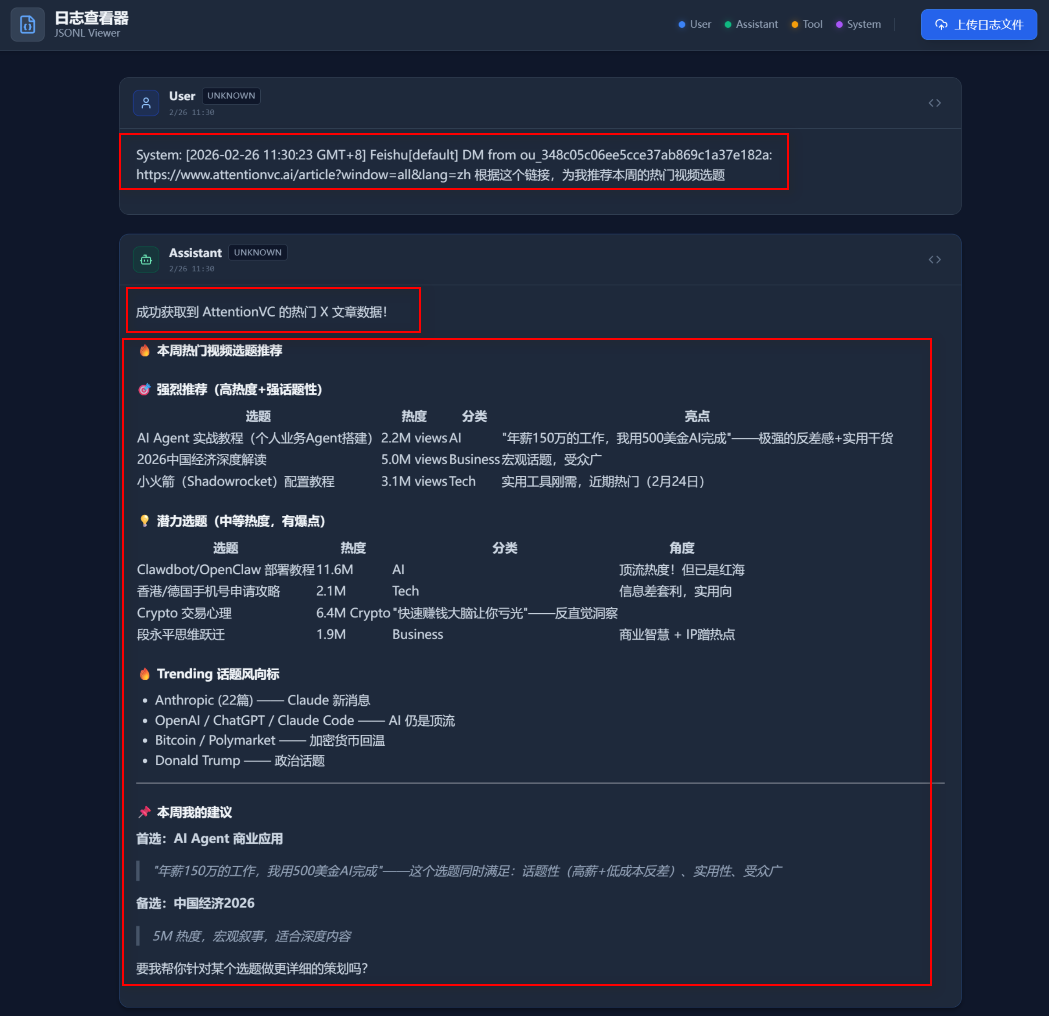Click the attentionvc.ai article URL text

click(x=303, y=175)
